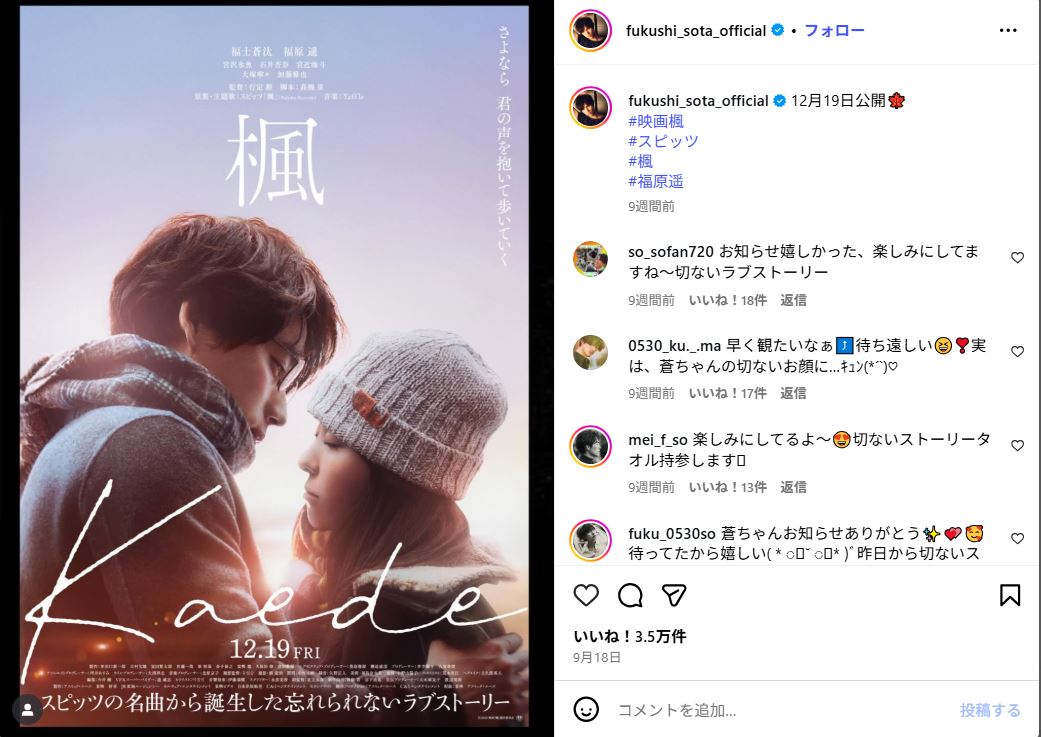This screenshot has height=737, width=1041.
Task: Follow fukushi_sota_official with フォロー
Action: (x=834, y=31)
